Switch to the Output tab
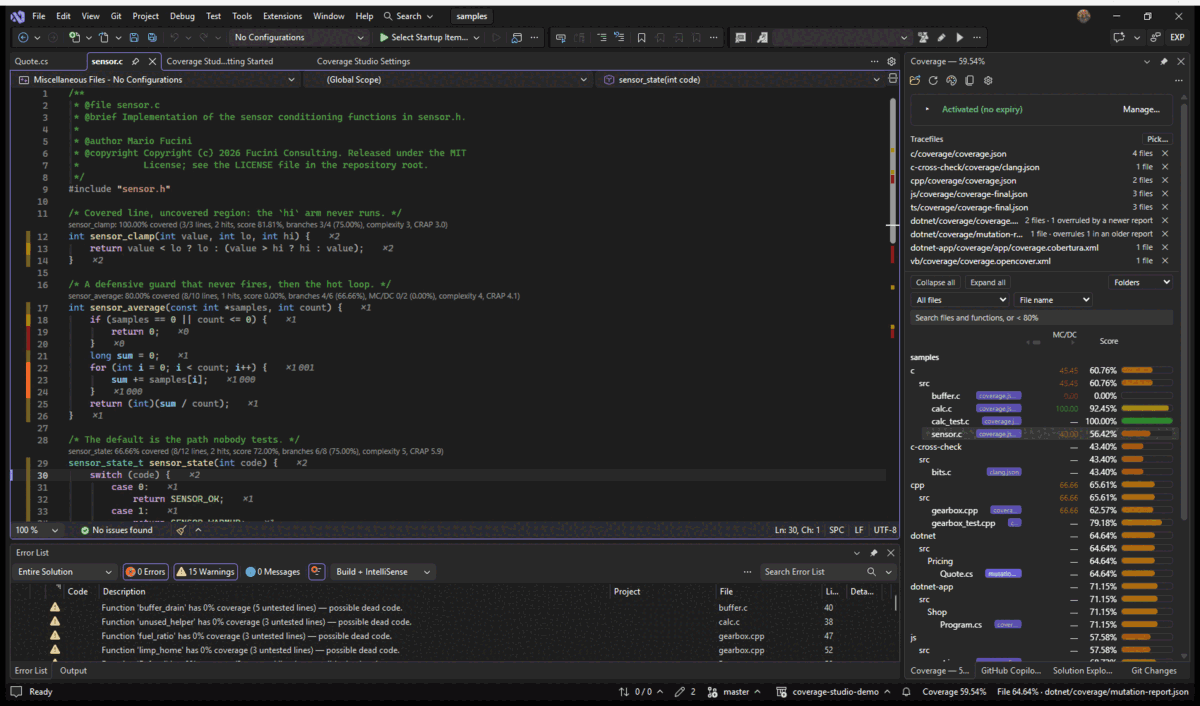The height and width of the screenshot is (706, 1200). [73, 671]
